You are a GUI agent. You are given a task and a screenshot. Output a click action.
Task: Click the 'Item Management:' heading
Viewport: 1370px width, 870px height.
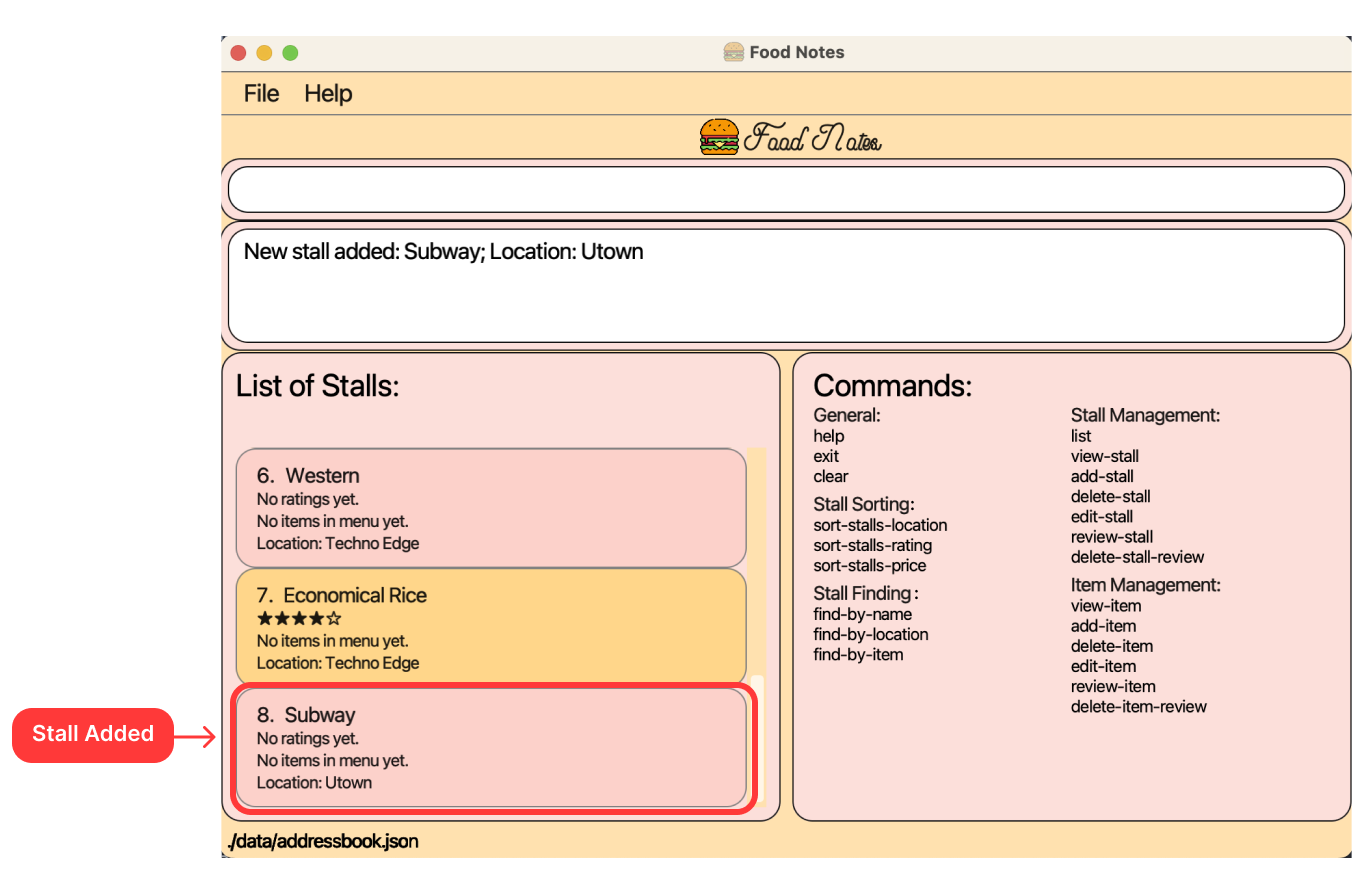tap(1146, 584)
